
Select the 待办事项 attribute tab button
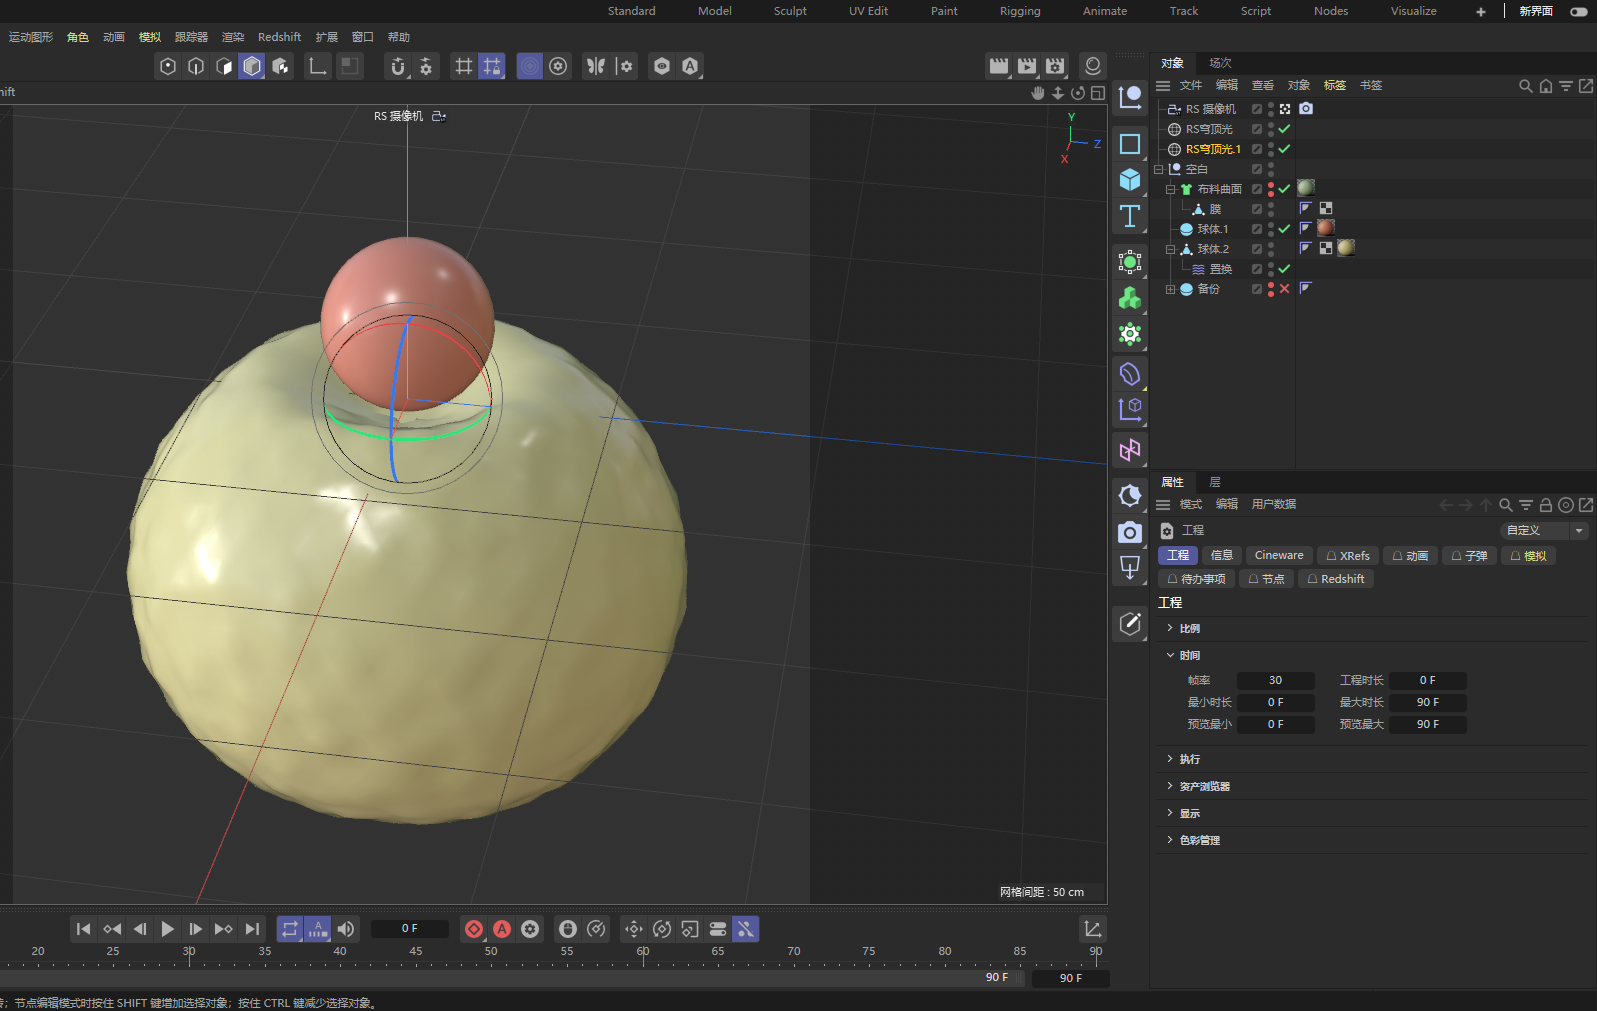1196,579
